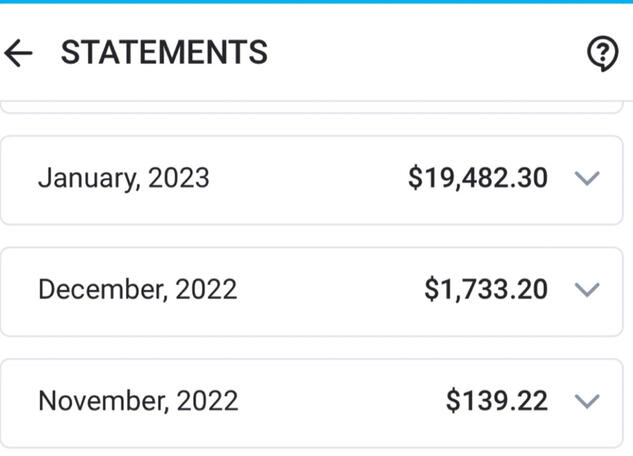The image size is (633, 456).
Task: Click the $19,482.30 statement amount
Action: pos(478,179)
